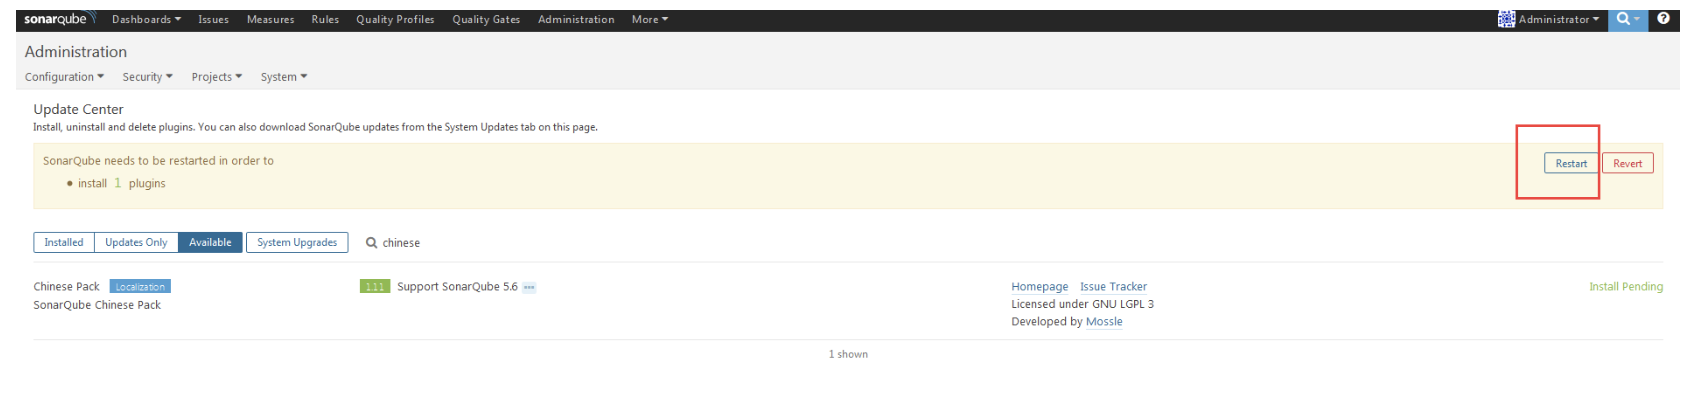Click the '1 shown' result count
1688x408 pixels.
(848, 354)
